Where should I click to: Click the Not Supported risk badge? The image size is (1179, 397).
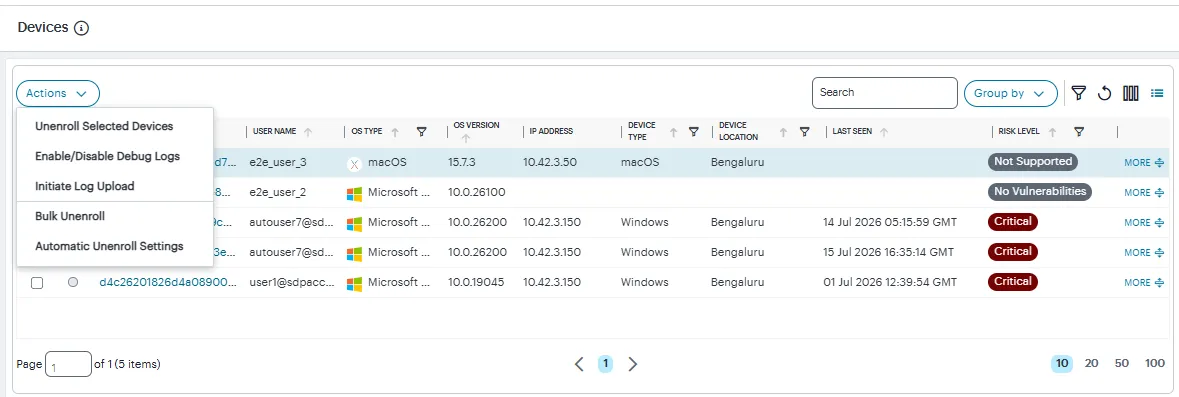point(1032,162)
